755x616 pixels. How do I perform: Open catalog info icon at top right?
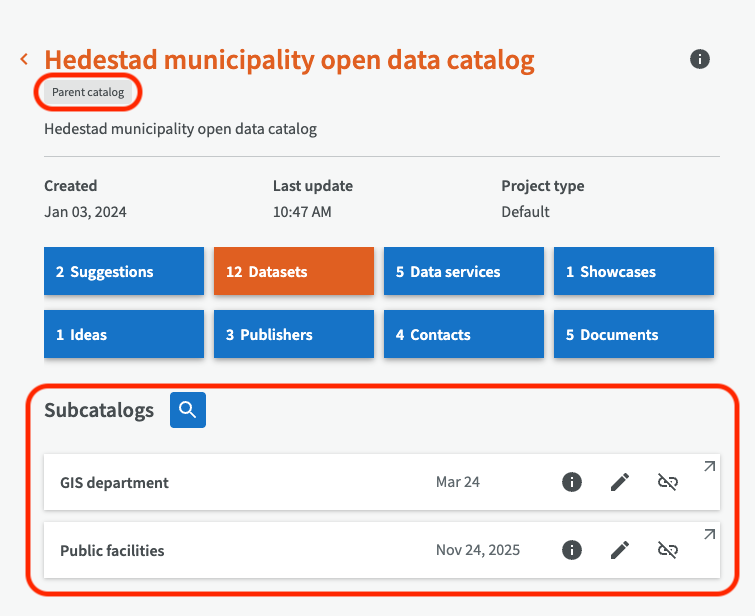pos(700,59)
